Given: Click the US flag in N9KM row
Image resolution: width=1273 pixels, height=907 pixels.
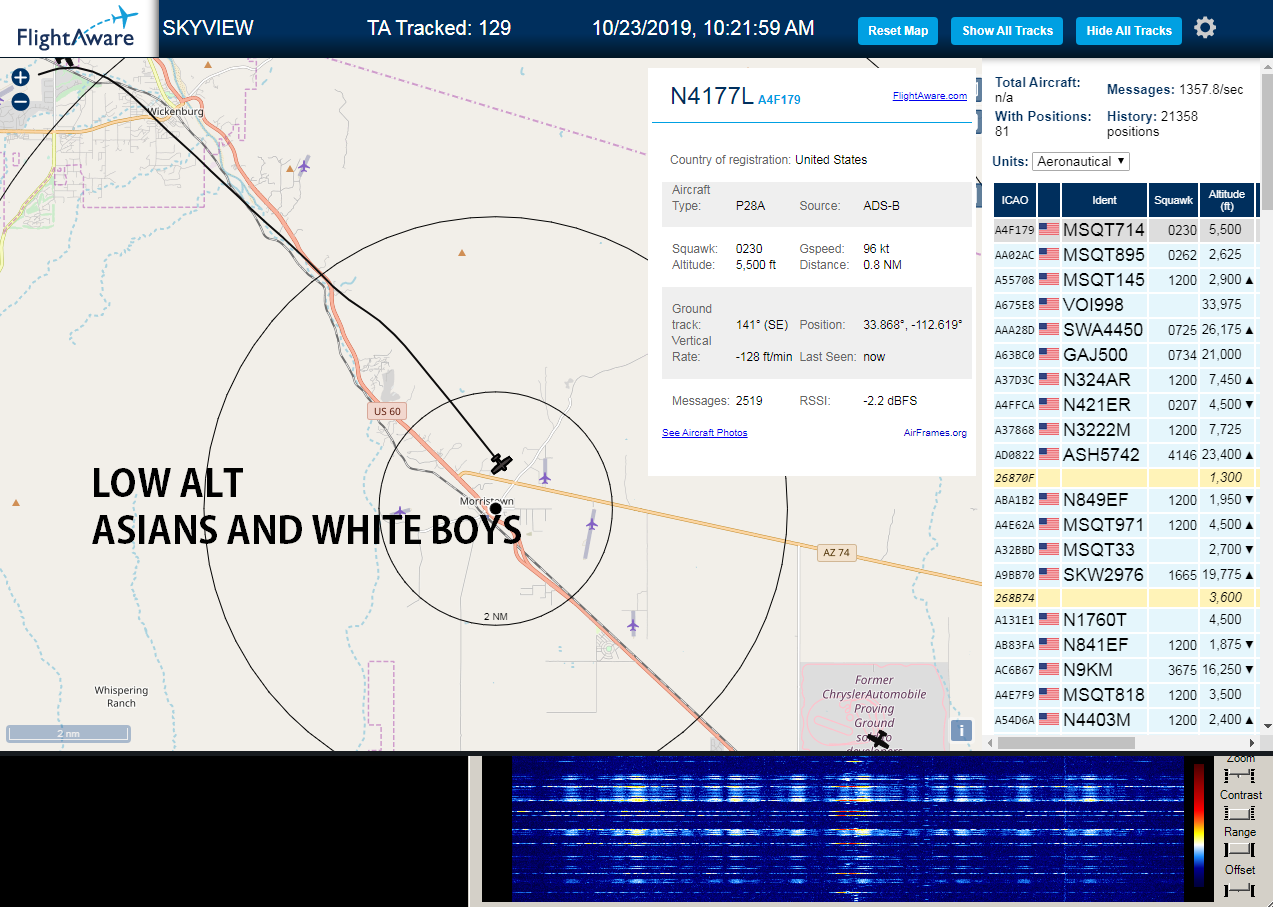Looking at the screenshot, I should 1049,670.
